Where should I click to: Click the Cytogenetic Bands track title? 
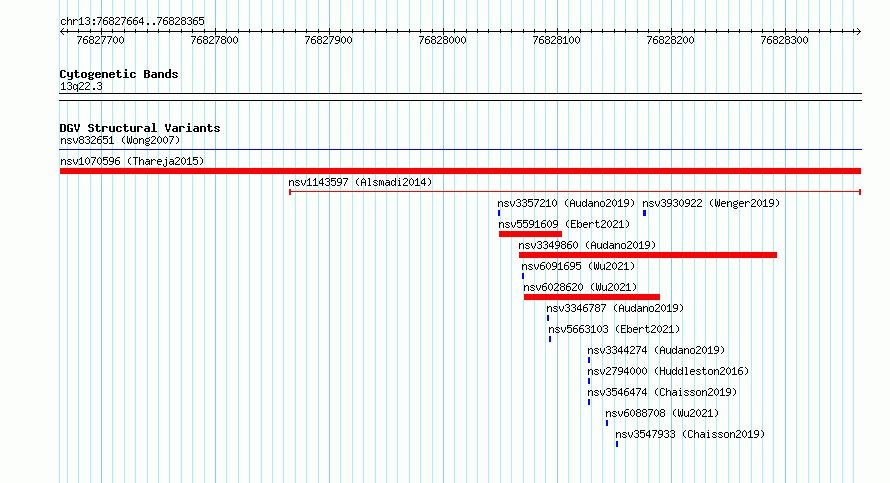(x=119, y=74)
